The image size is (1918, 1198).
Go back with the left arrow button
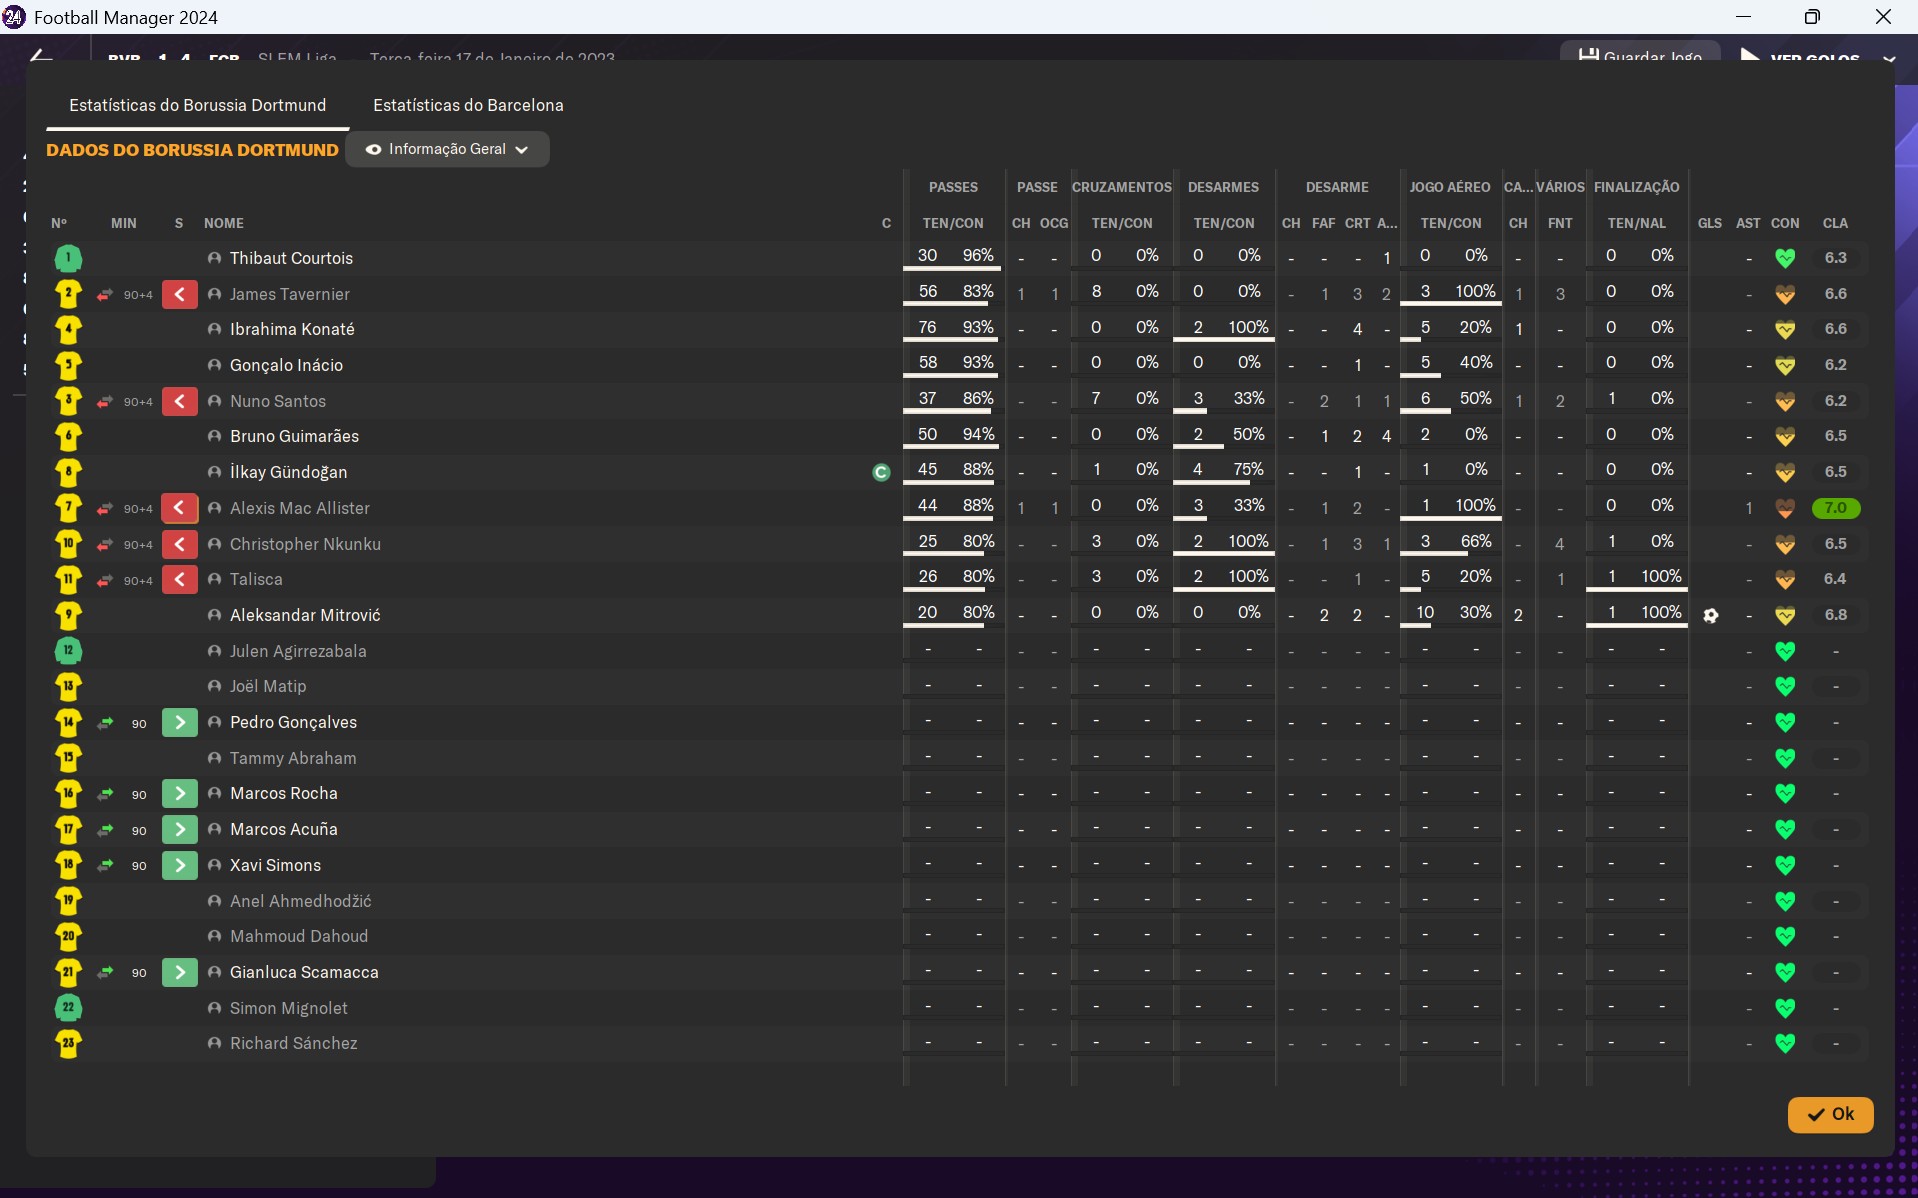(x=41, y=56)
